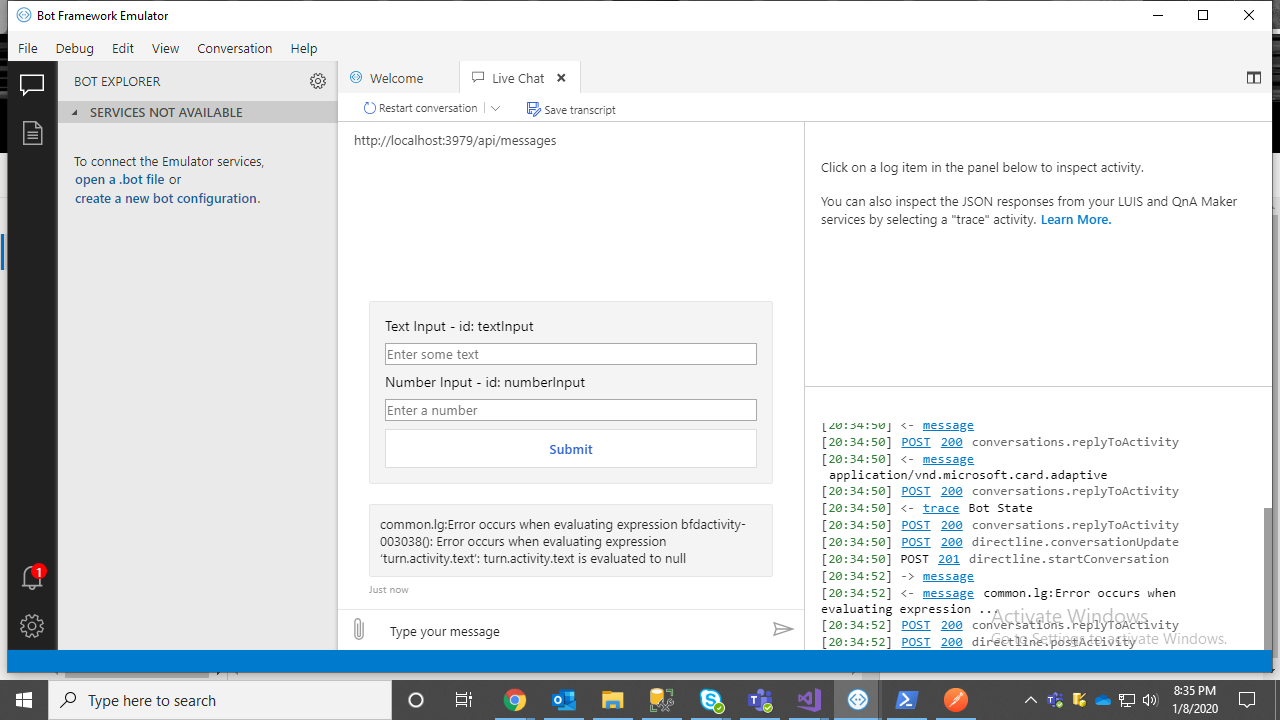The height and width of the screenshot is (720, 1280).
Task: Click Bot Explorer settings gear icon
Action: coord(318,81)
